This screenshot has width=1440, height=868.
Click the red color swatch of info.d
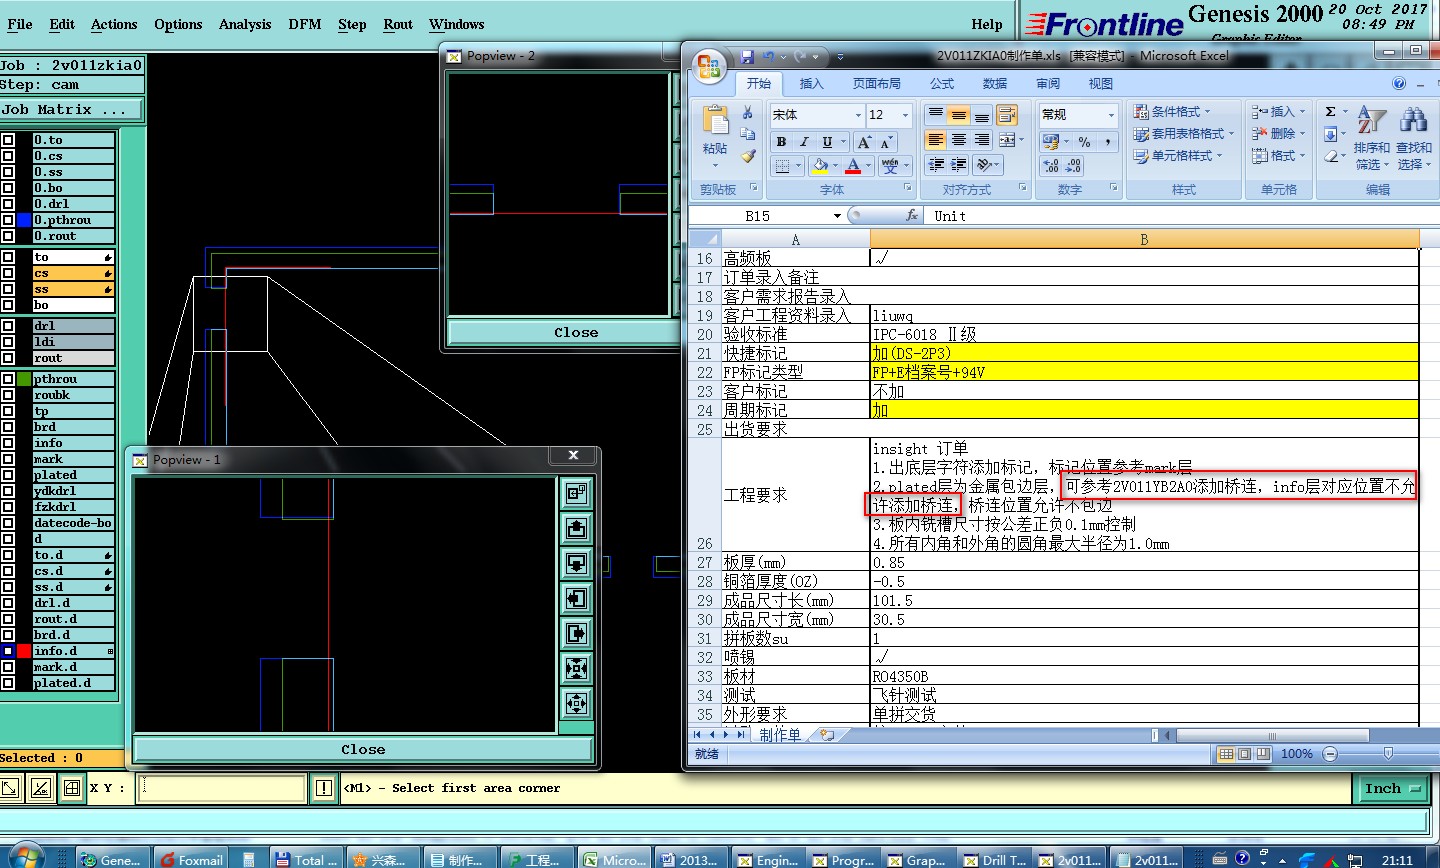click(x=24, y=651)
